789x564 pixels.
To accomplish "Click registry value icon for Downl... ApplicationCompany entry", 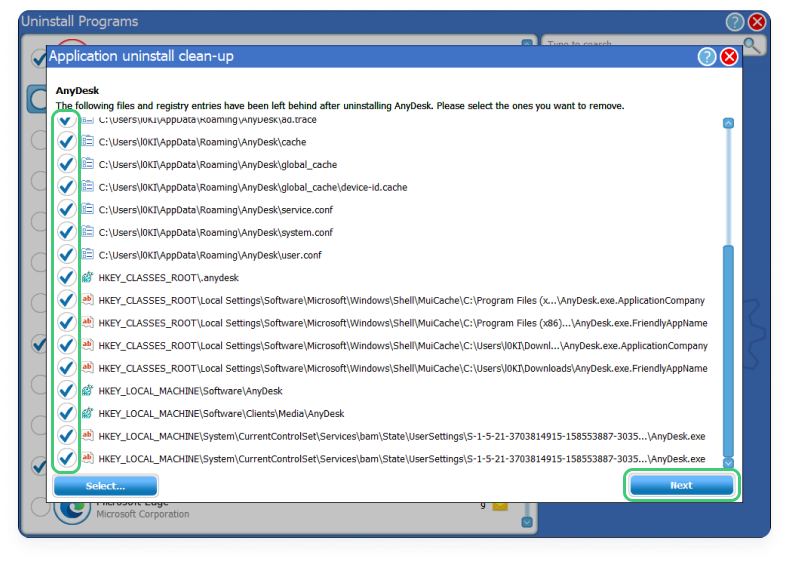I will [x=88, y=345].
